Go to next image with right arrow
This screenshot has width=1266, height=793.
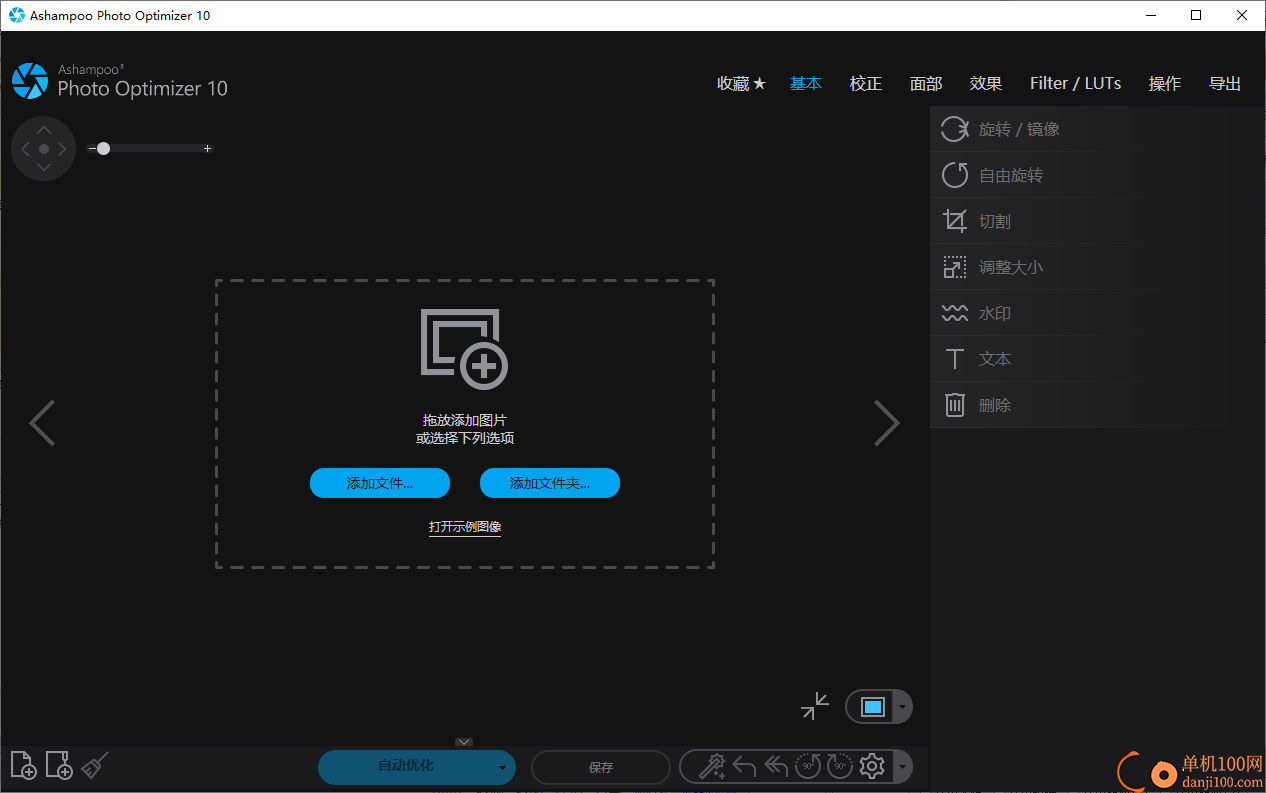click(x=887, y=423)
